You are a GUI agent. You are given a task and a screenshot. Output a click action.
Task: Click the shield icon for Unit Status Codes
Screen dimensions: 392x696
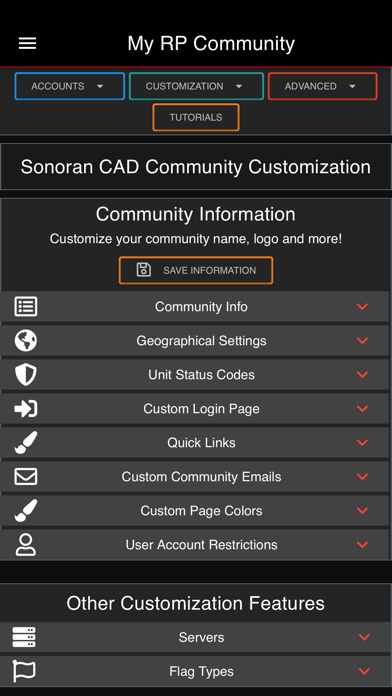click(26, 375)
